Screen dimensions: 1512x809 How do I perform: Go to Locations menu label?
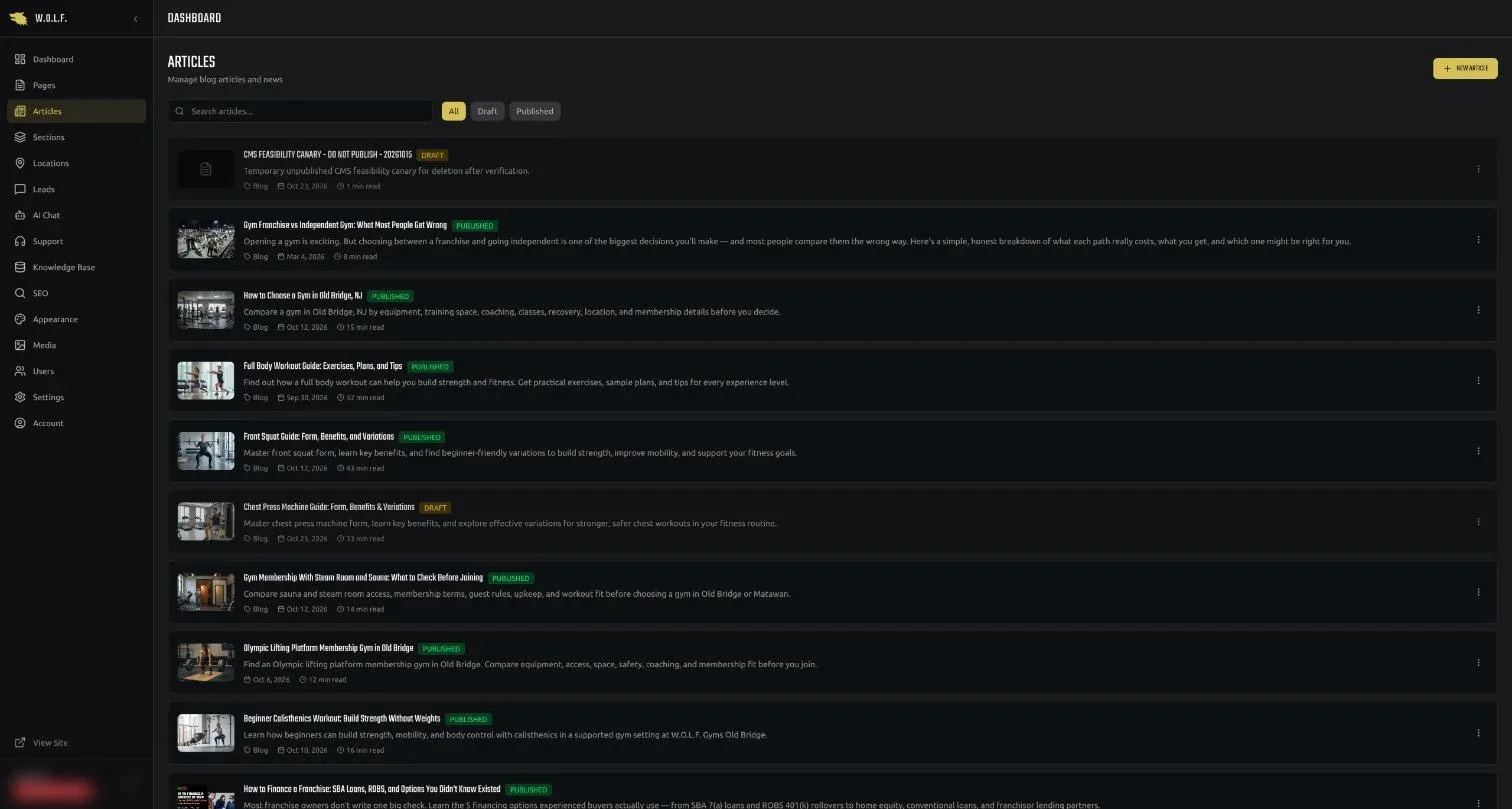pos(51,163)
